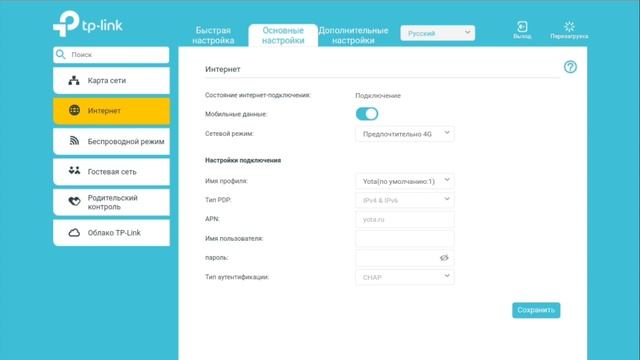Open the Сетевой режим dropdown
Image resolution: width=640 pixels, height=360 pixels.
404,134
